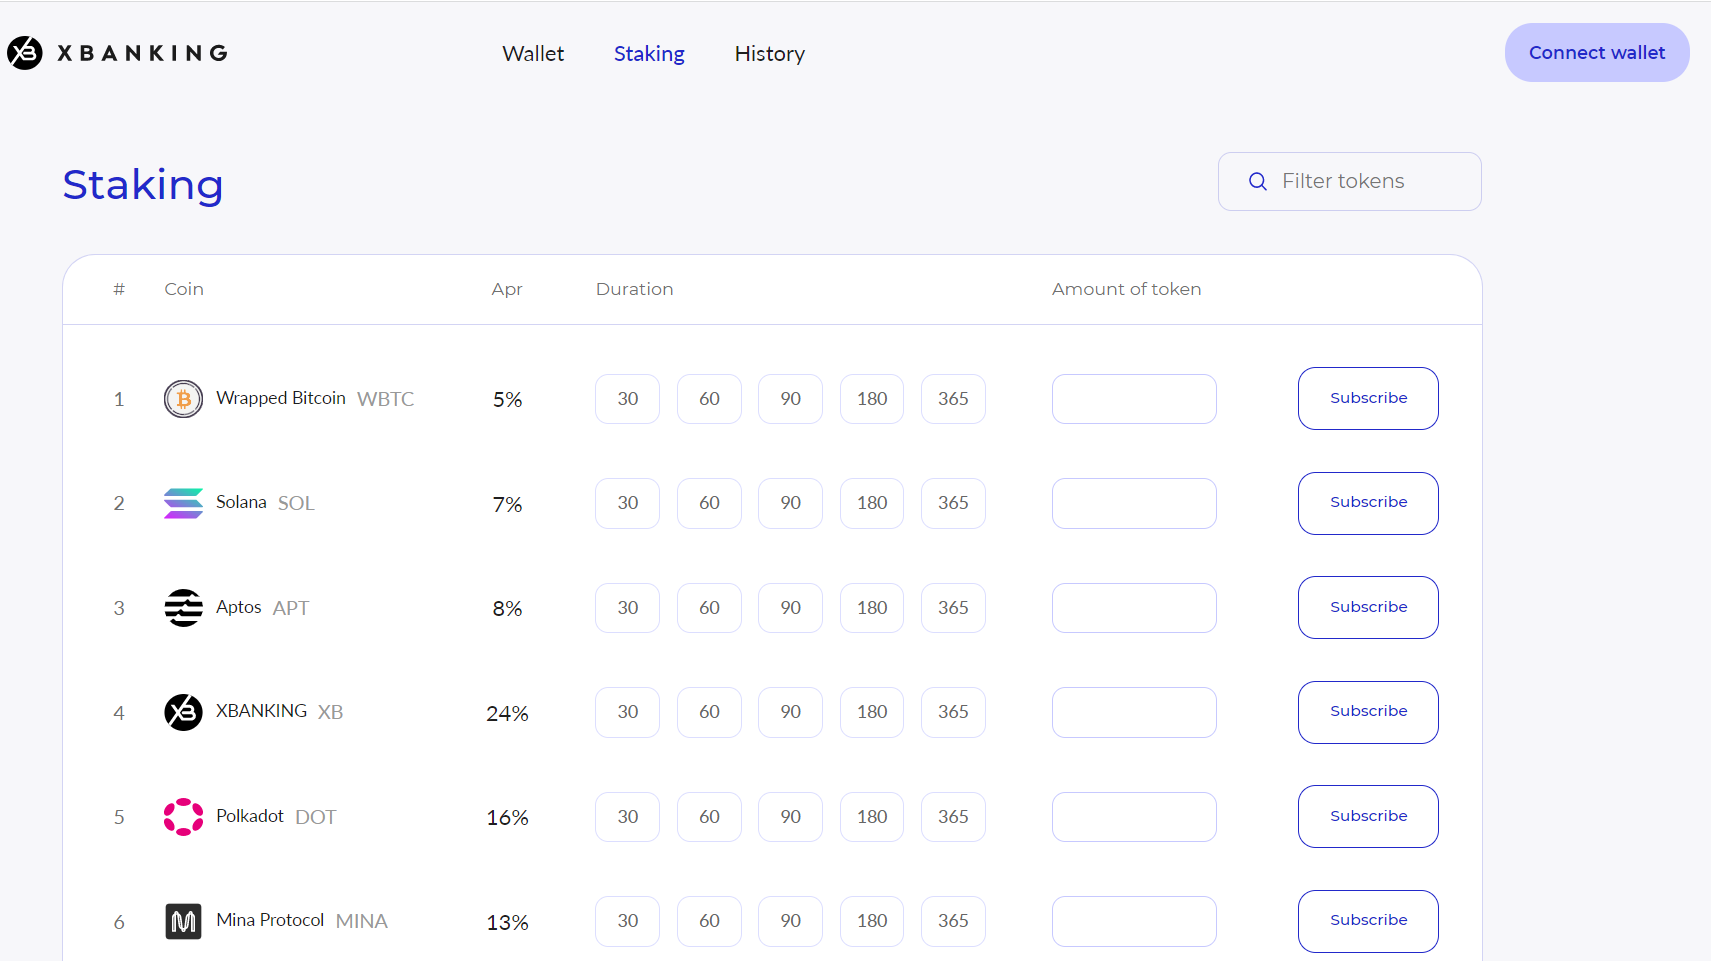Click the Amount of token column header
The height and width of the screenshot is (961, 1711).
1126,289
